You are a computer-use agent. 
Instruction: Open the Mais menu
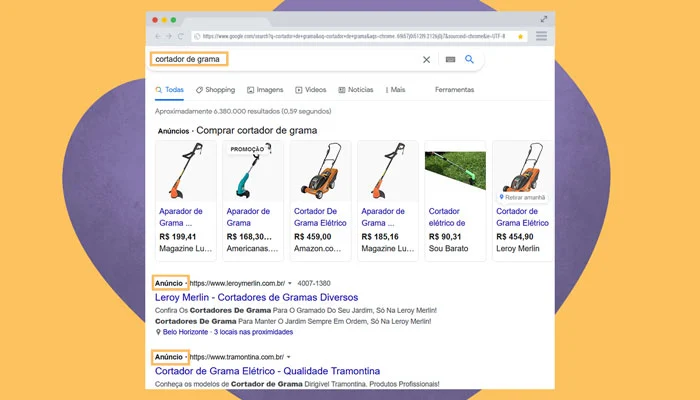point(396,90)
